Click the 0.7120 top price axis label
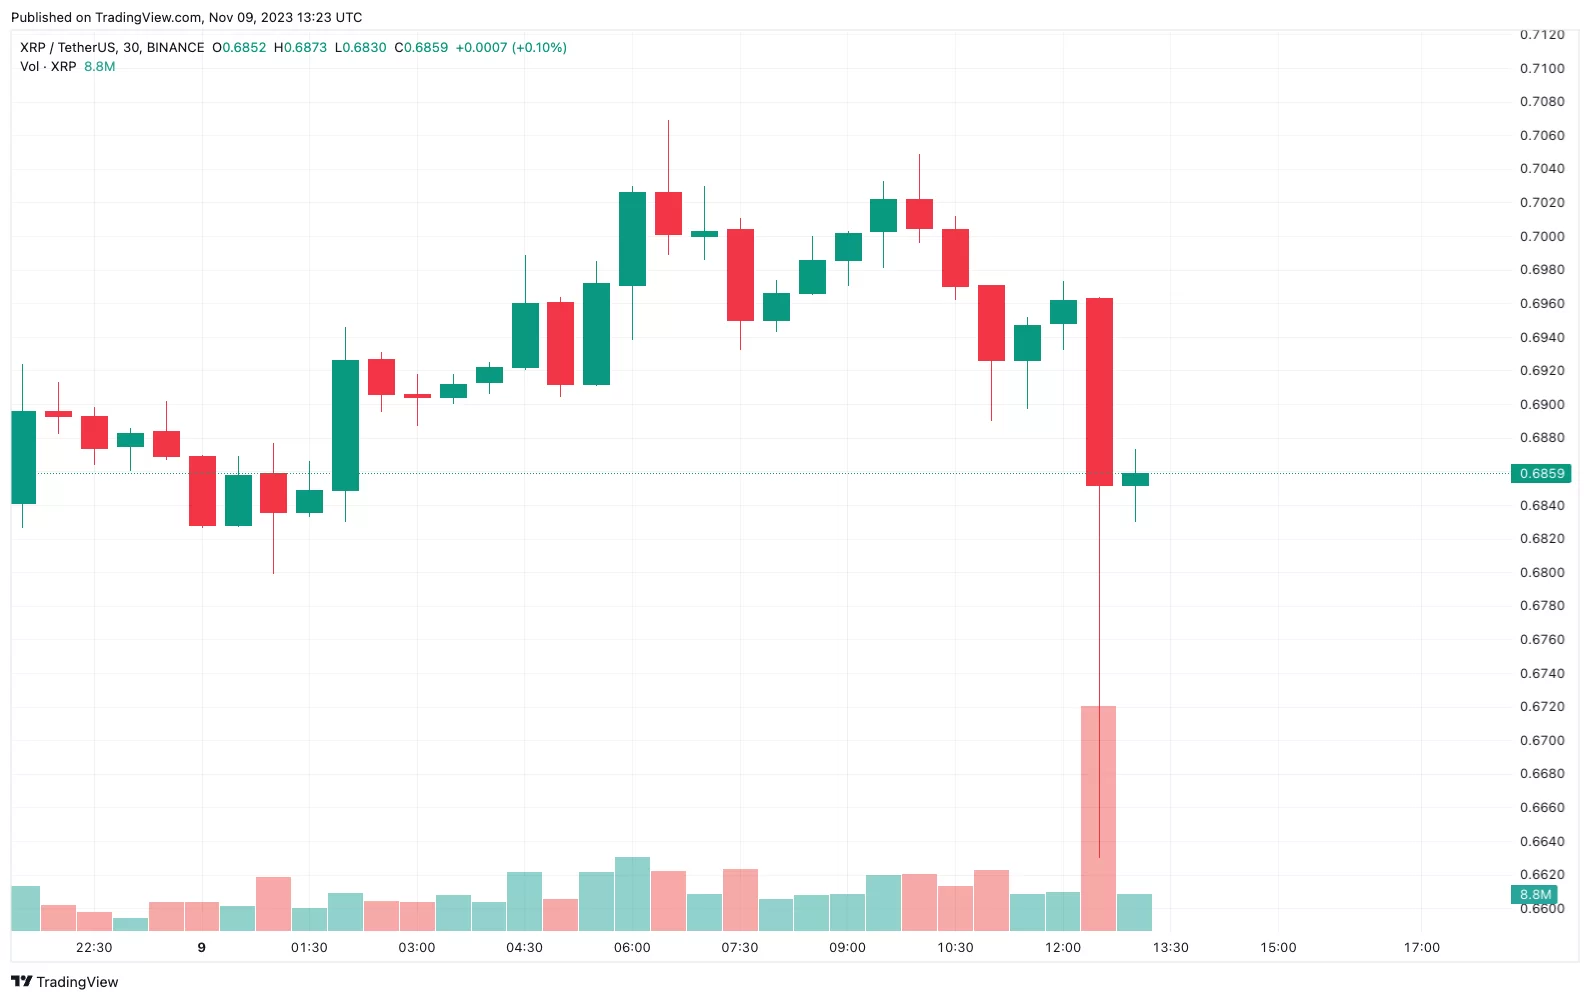Screen dimensions: 1590x1001 (x=1542, y=35)
